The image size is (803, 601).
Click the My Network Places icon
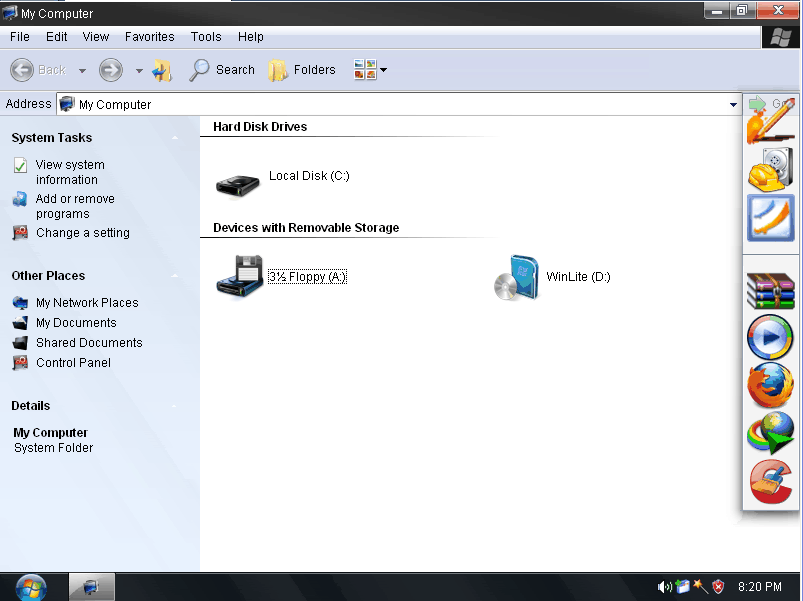tap(20, 303)
